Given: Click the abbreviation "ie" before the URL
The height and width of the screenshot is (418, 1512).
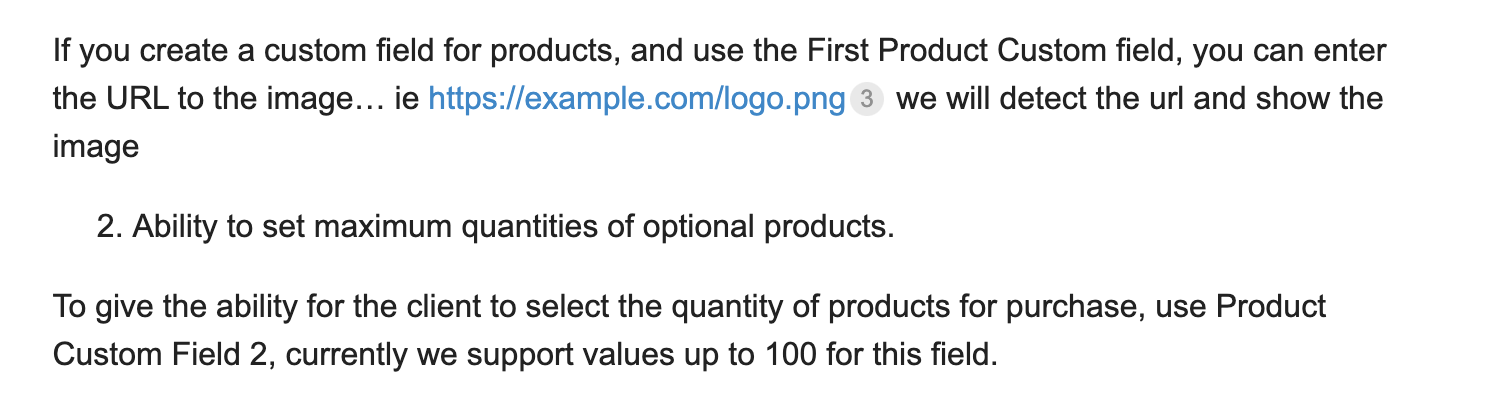Looking at the screenshot, I should tap(407, 99).
